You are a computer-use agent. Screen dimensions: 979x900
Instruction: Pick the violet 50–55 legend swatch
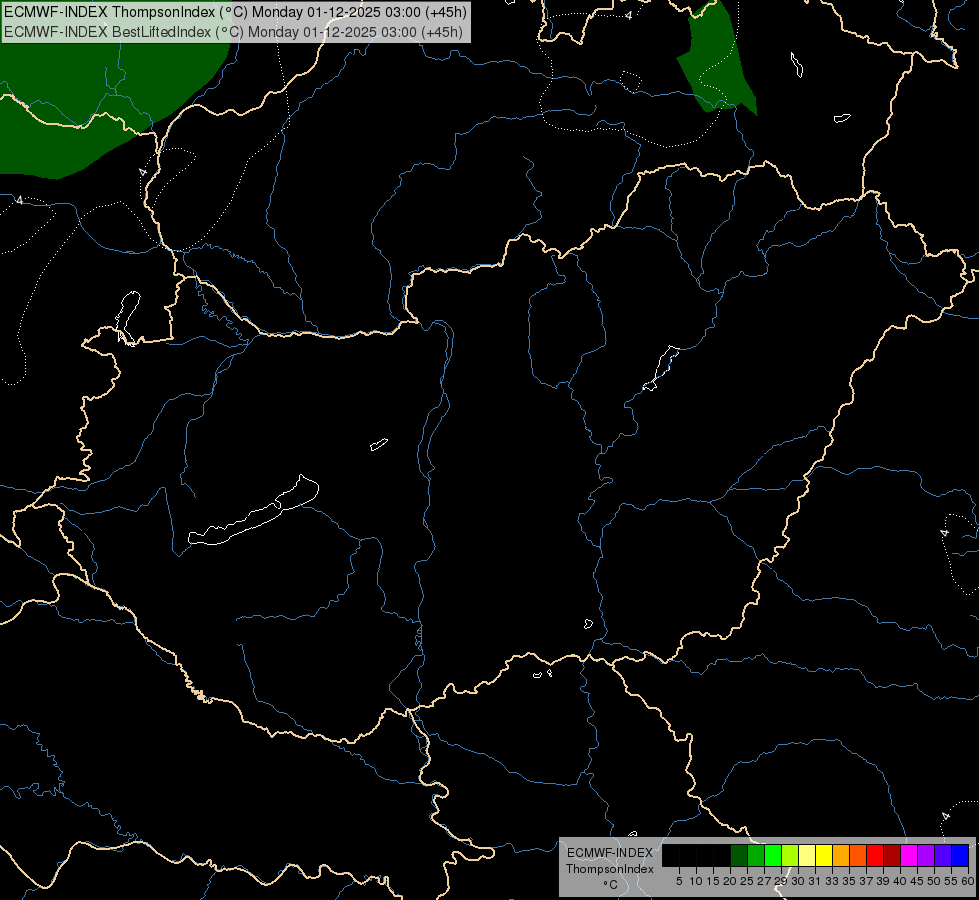coord(943,855)
